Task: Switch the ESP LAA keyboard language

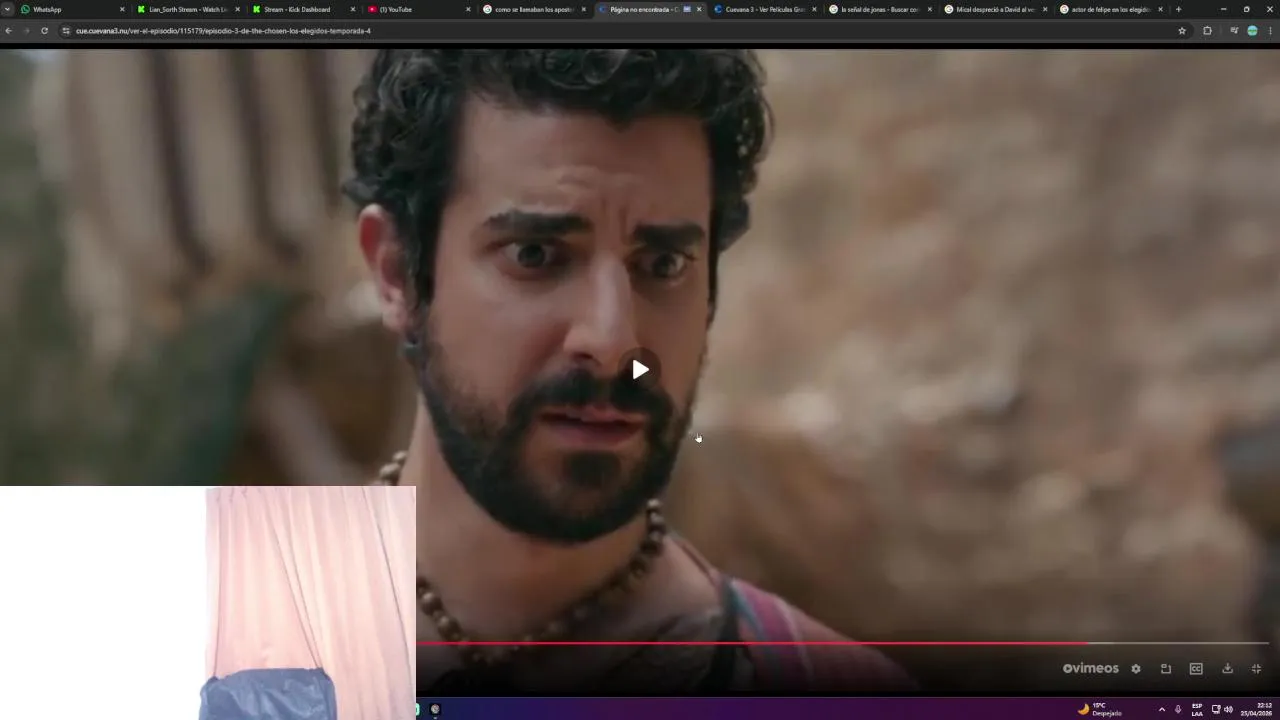Action: click(1197, 709)
